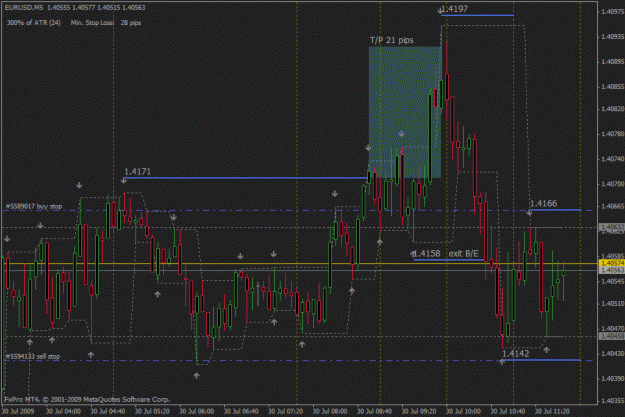Click '30 Jul 04:00' on the time axis
Screen dimensions: 625x417
point(63,411)
